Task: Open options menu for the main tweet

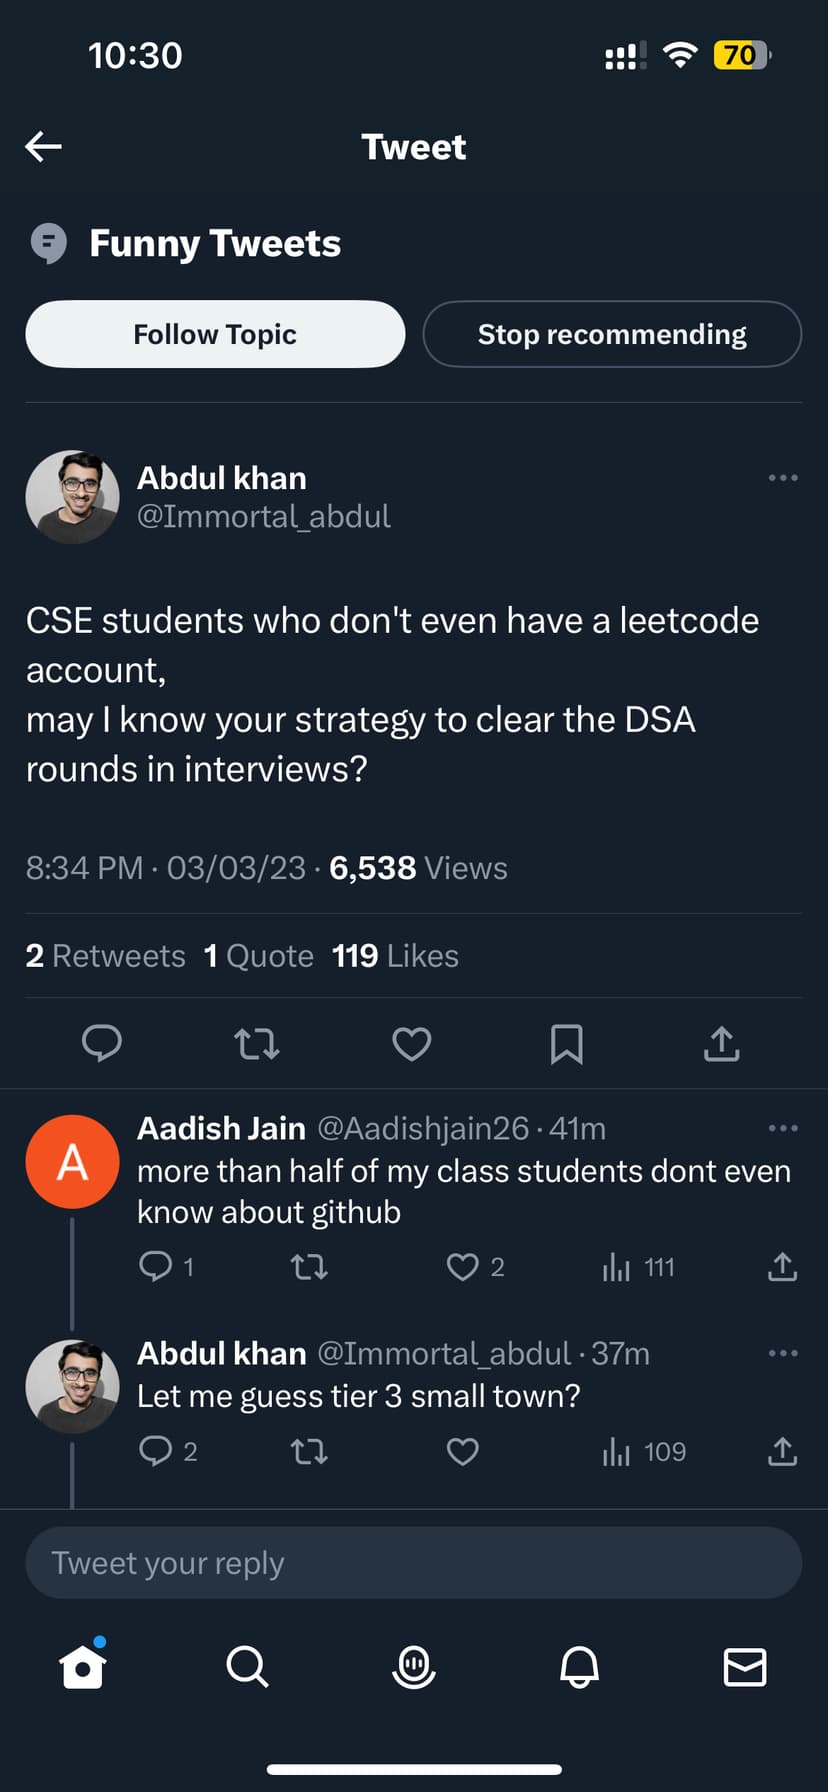Action: [783, 478]
